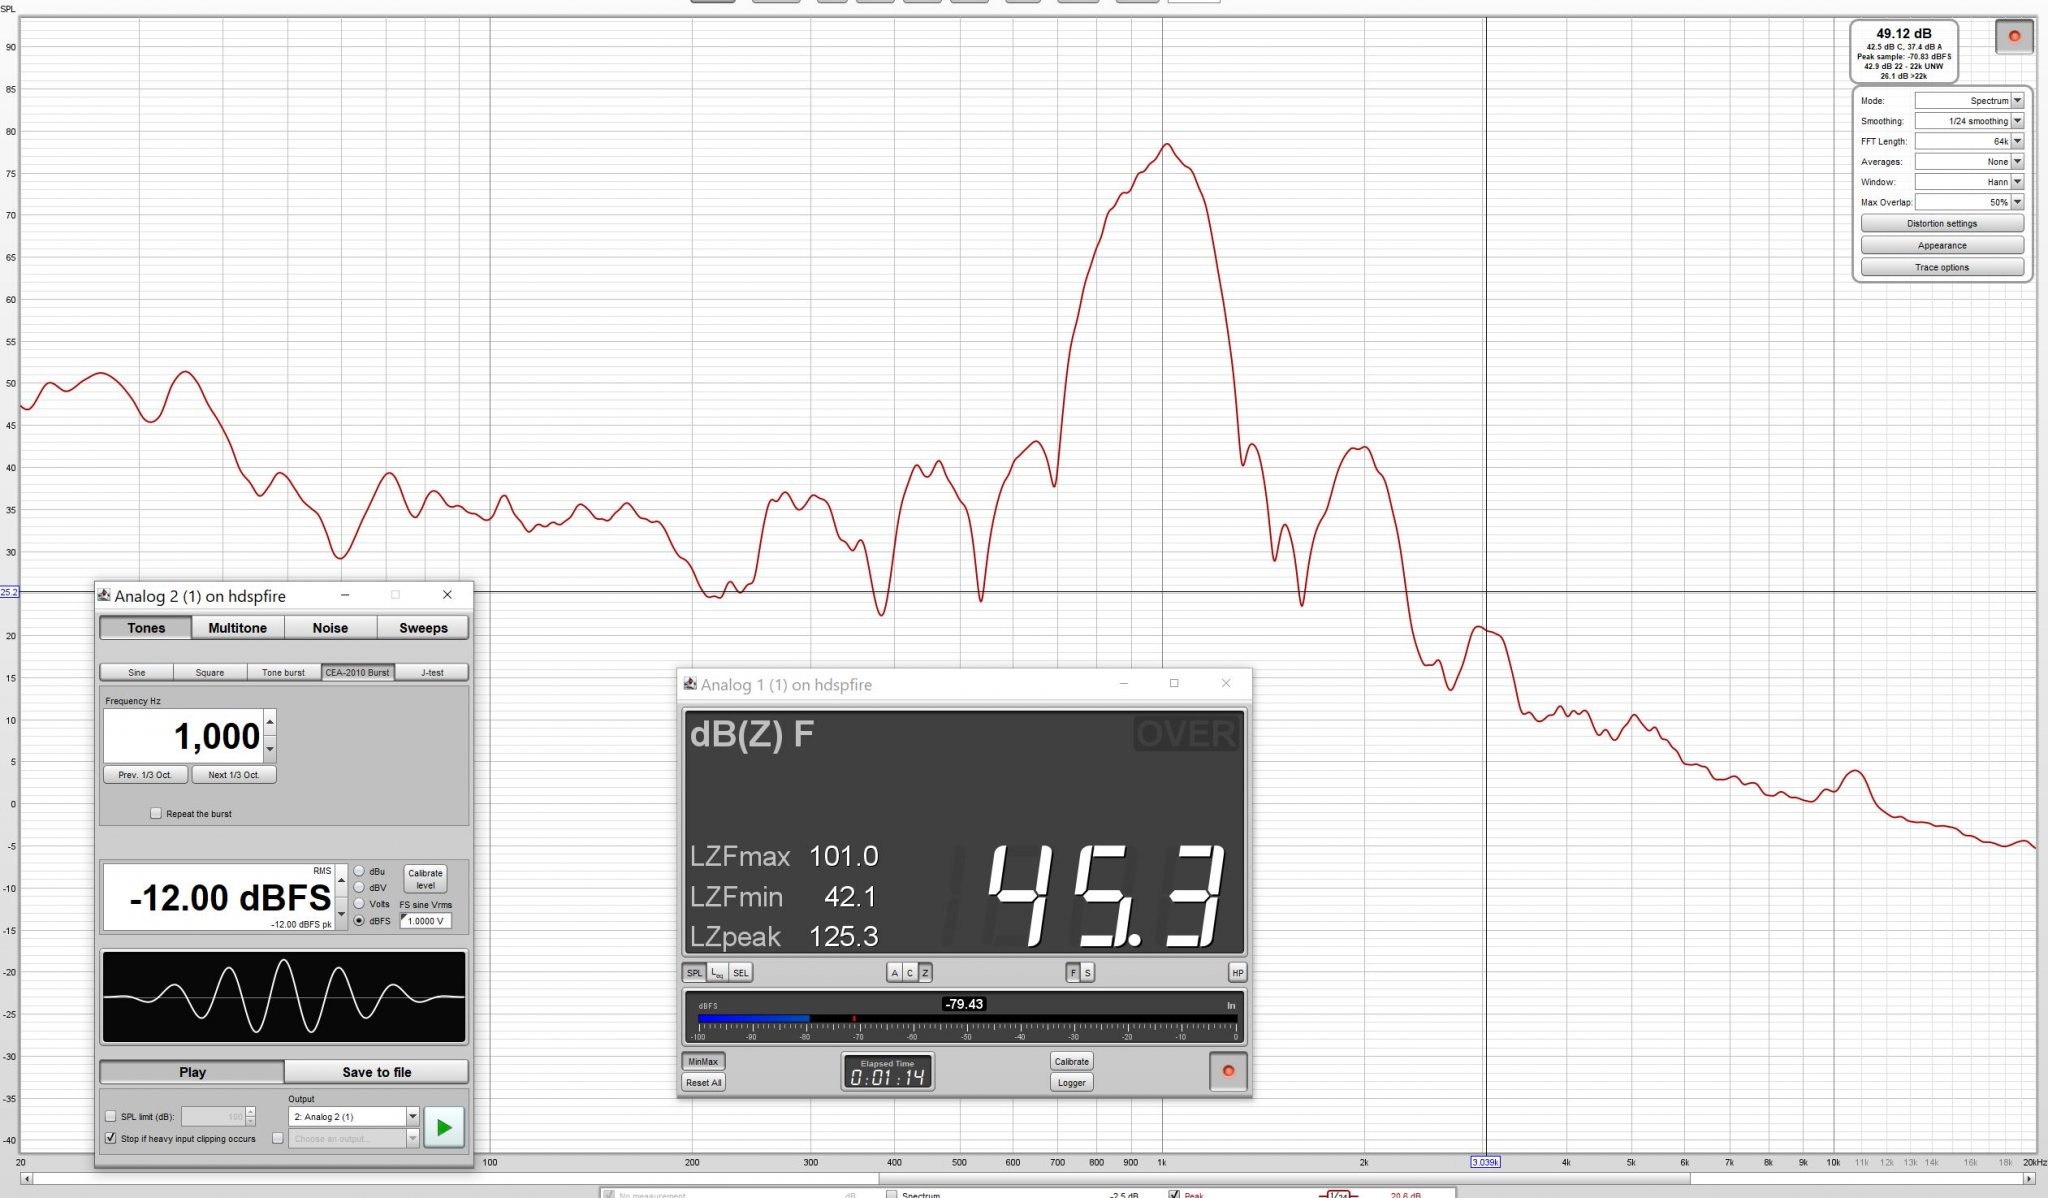Viewport: 2048px width, 1198px height.
Task: Enable Repeat the burst checkbox
Action: coord(156,813)
